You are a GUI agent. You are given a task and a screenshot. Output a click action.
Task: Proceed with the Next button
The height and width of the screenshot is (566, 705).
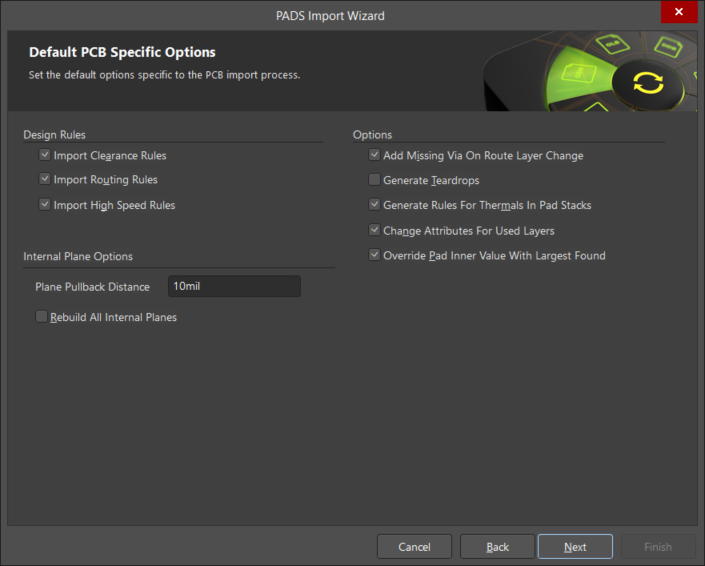coord(575,547)
